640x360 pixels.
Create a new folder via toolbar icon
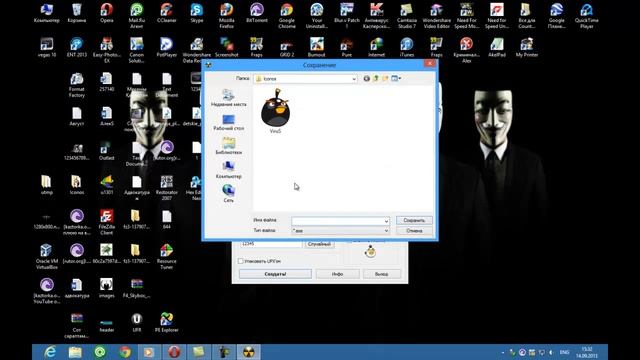click(385, 78)
